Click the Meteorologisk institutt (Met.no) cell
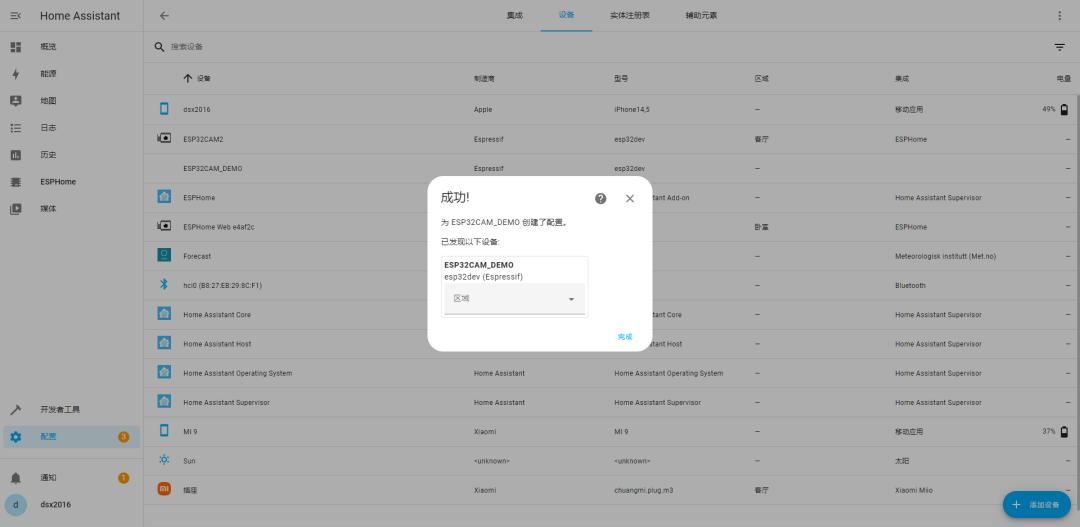 946,256
